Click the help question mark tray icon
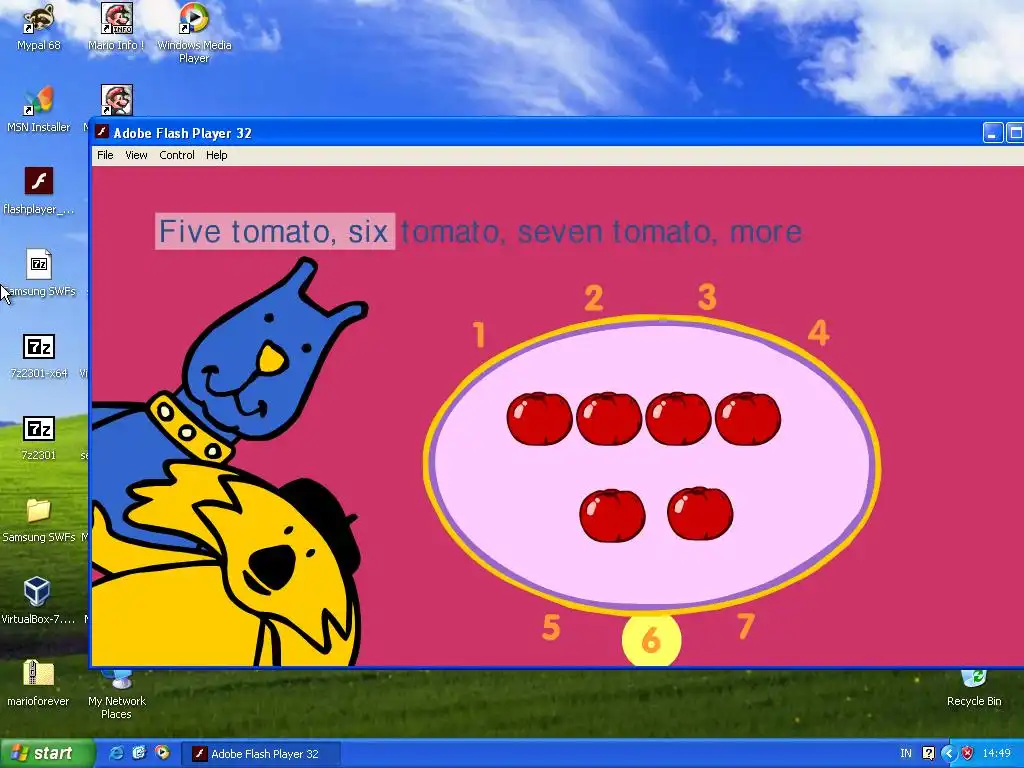1024x768 pixels. tap(928, 754)
